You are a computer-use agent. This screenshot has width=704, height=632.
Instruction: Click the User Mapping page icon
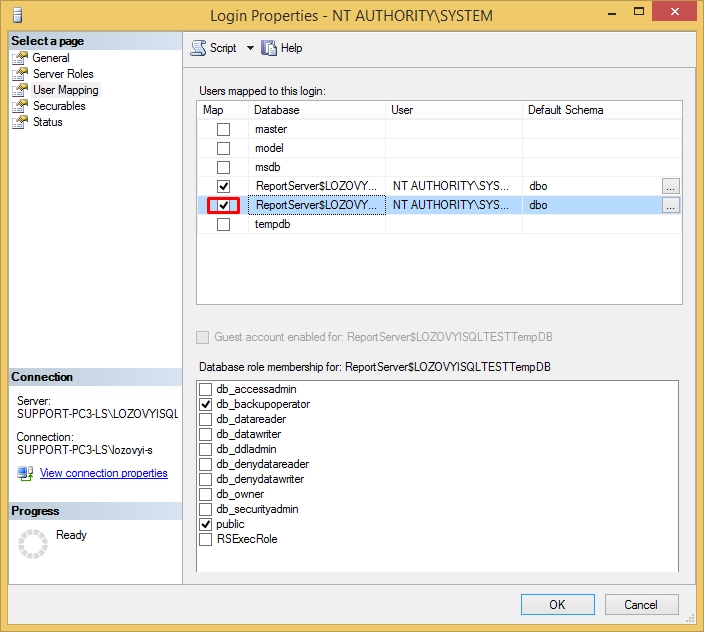point(20,90)
